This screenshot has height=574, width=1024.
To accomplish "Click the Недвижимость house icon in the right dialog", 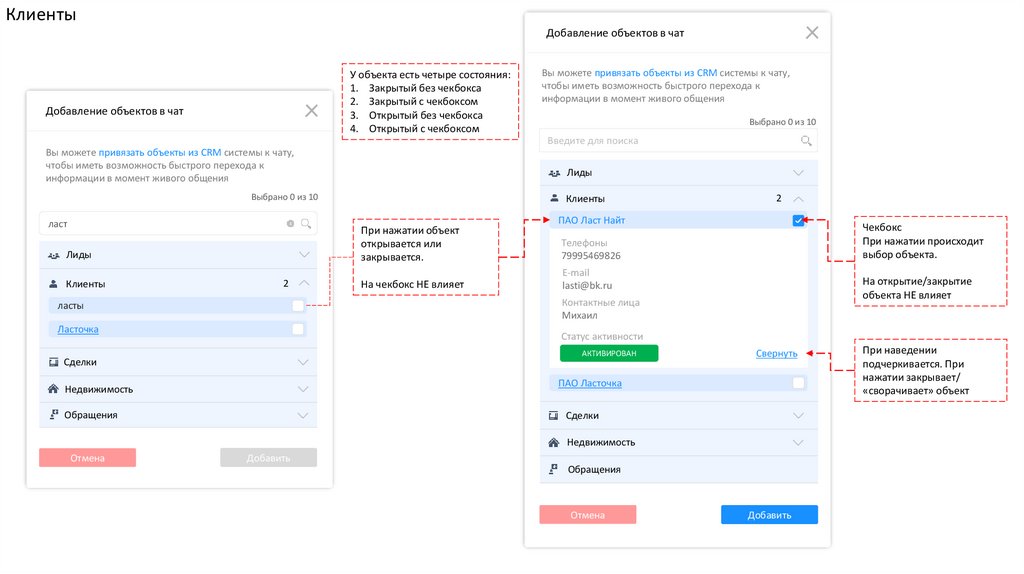I will point(553,442).
